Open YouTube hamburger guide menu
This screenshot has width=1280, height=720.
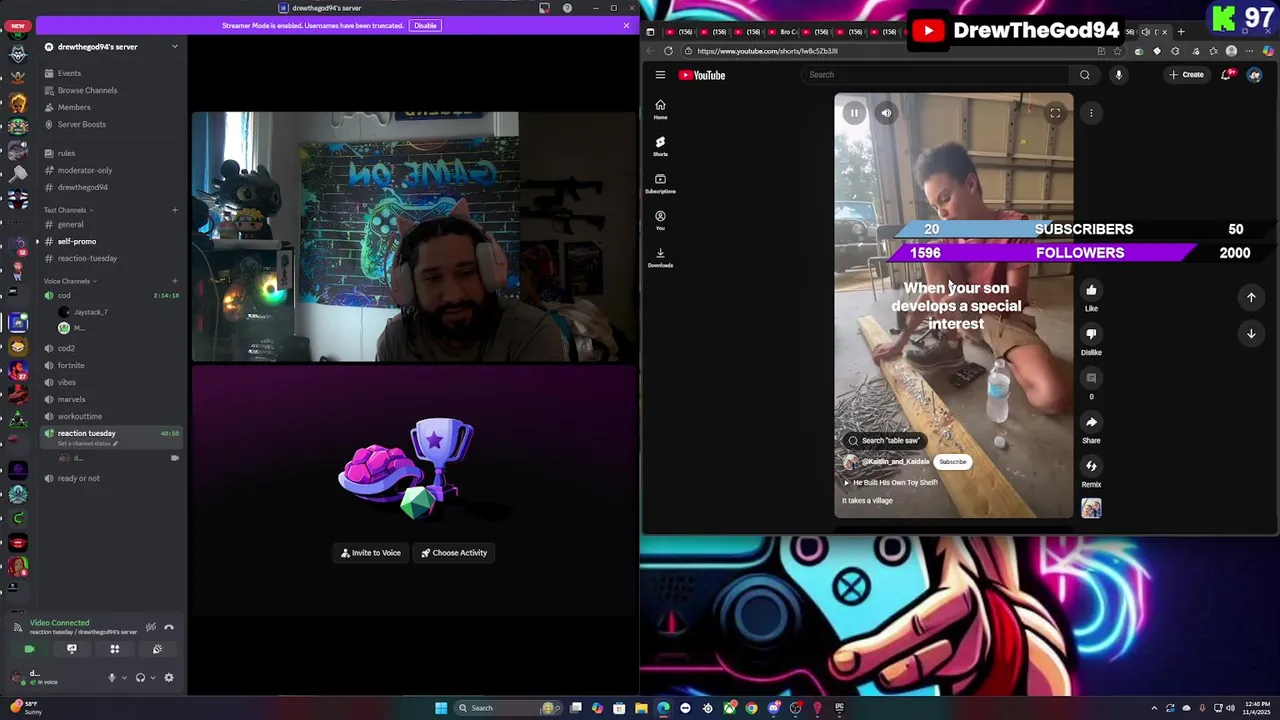tap(660, 75)
